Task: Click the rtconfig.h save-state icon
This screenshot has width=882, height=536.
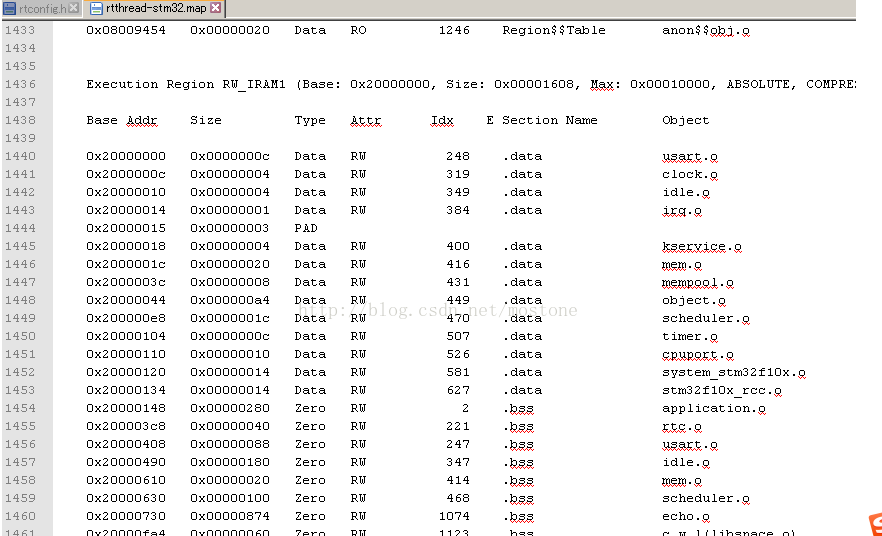Action: coord(10,8)
